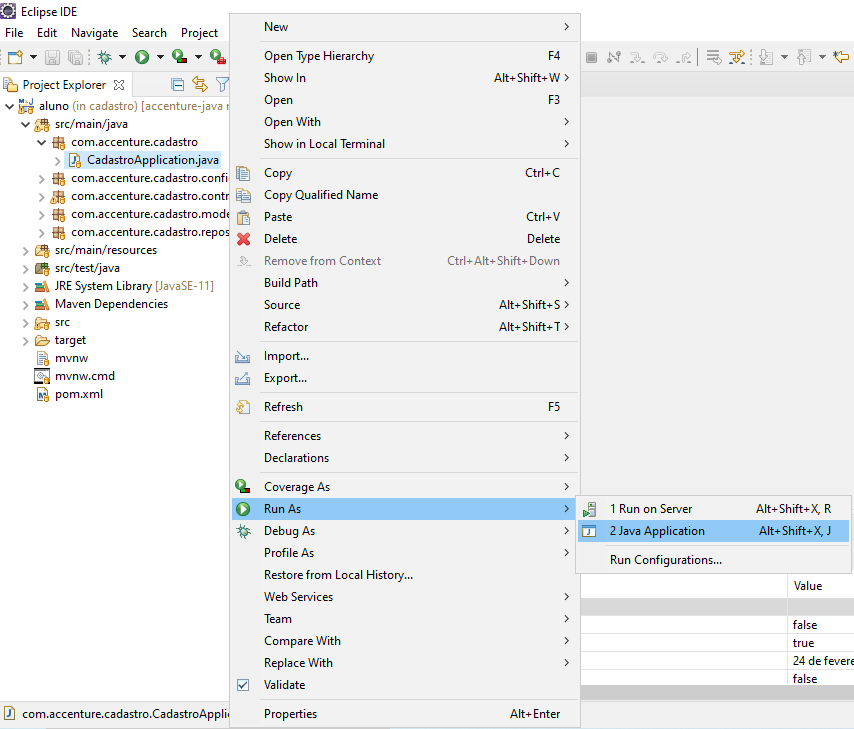Click the Step Into toolbar icon
854x729 pixels.
point(637,57)
